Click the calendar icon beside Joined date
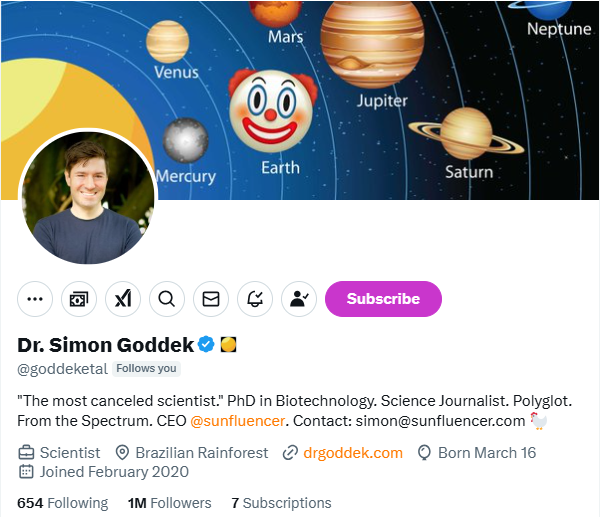The height and width of the screenshot is (517, 600). click(26, 472)
